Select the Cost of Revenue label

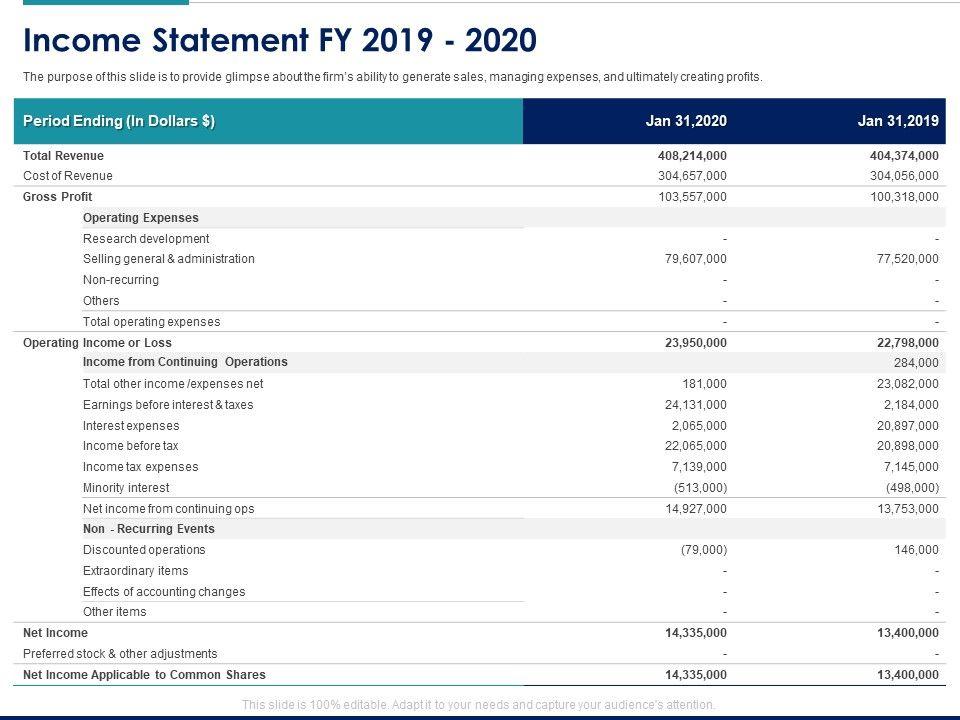[x=67, y=176]
